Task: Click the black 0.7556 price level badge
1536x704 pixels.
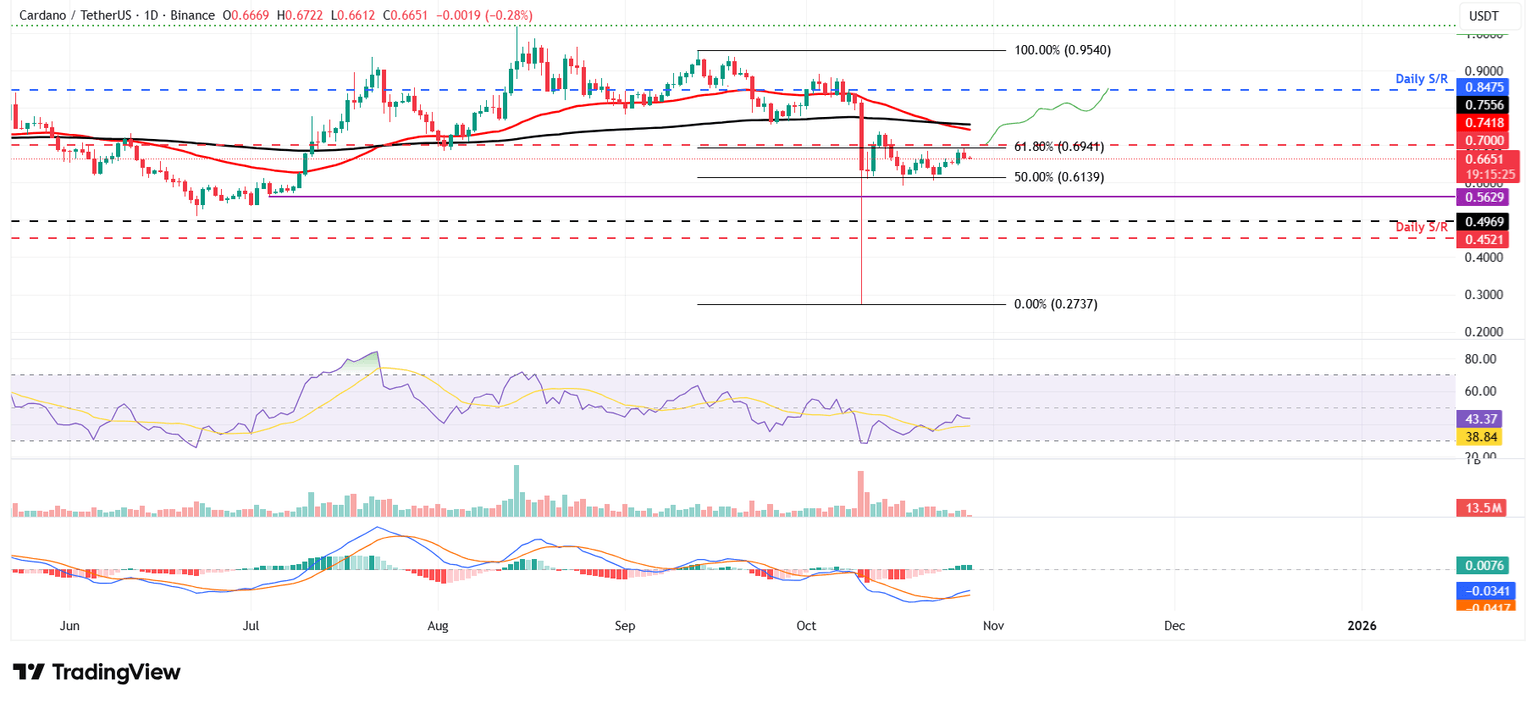Action: (x=1483, y=105)
